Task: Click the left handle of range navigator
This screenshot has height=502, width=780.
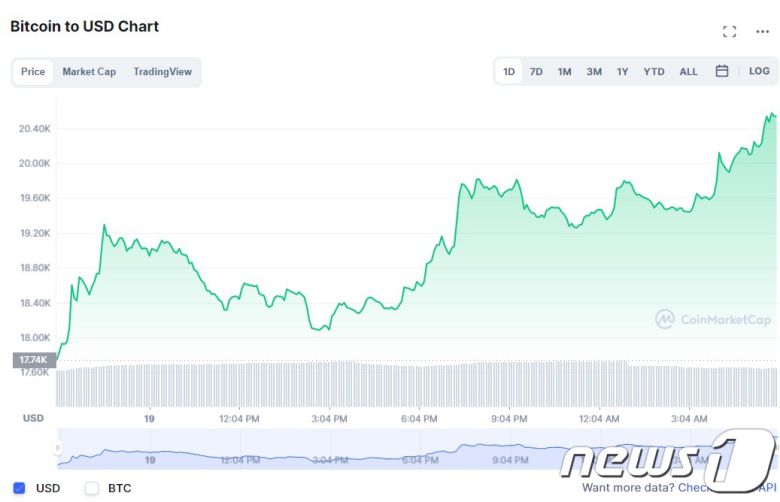Action: [x=58, y=447]
